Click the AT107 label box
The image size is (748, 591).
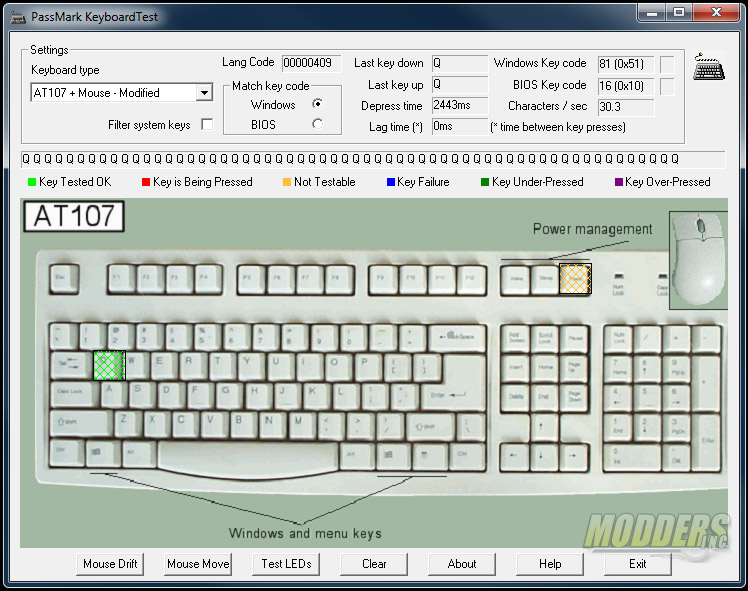74,216
